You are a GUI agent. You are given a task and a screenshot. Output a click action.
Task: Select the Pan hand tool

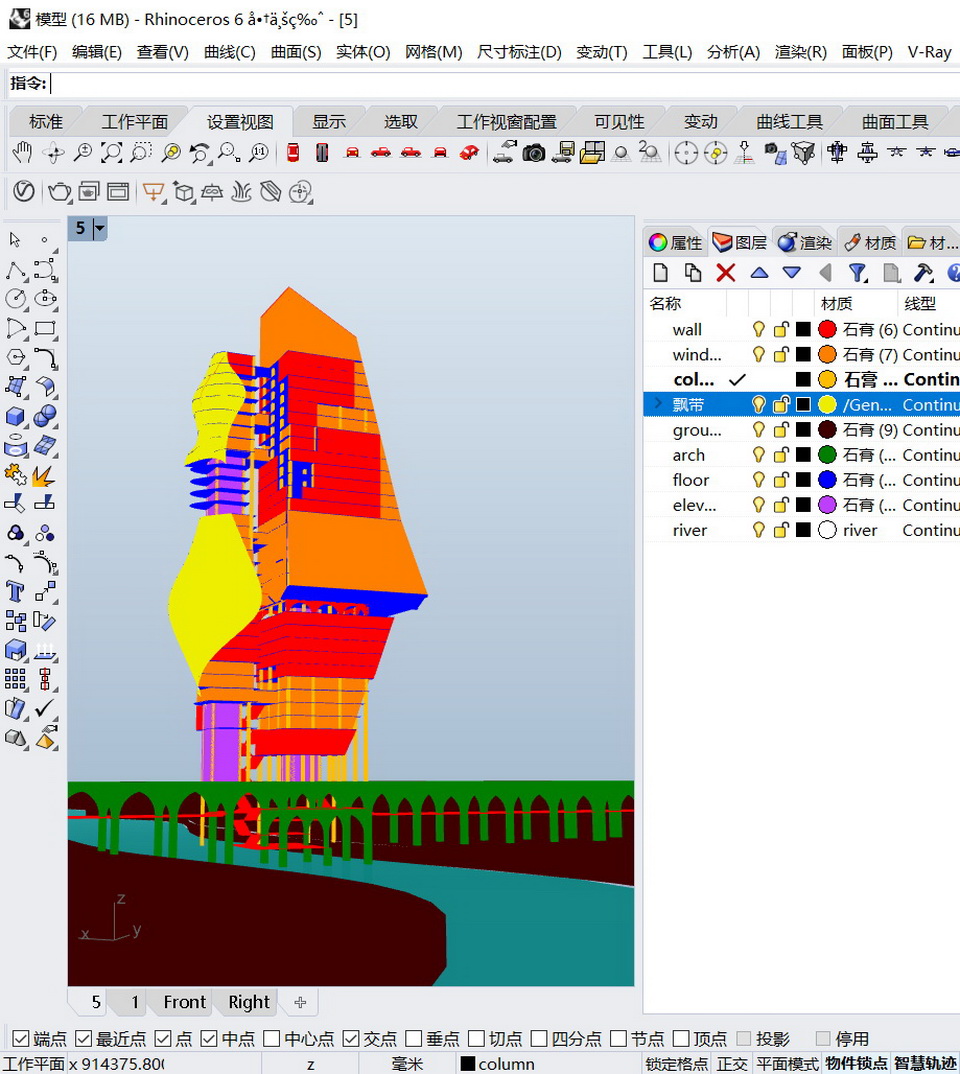click(x=22, y=153)
